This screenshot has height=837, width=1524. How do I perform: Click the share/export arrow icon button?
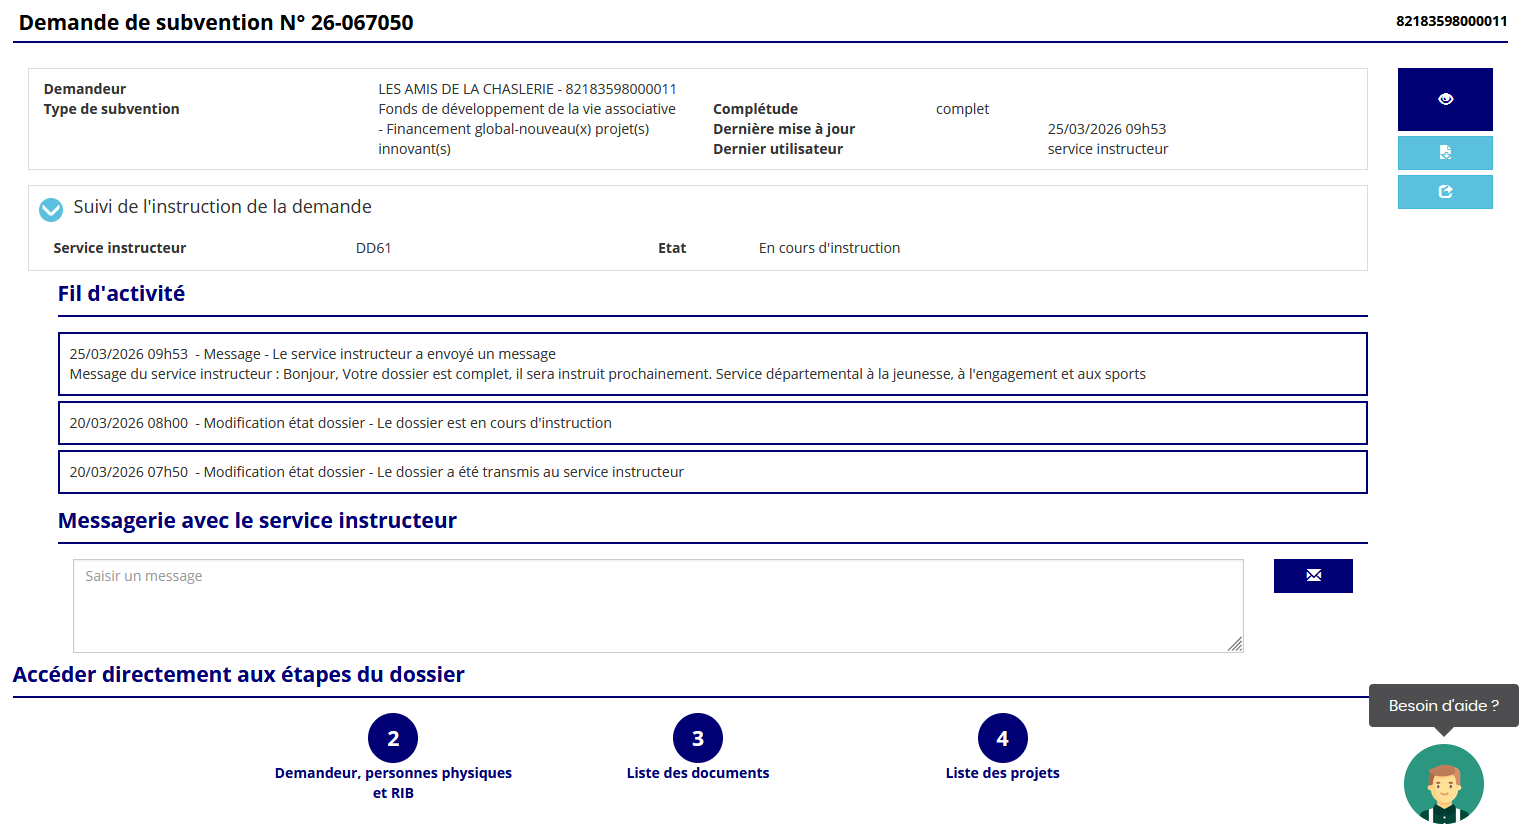pos(1445,192)
